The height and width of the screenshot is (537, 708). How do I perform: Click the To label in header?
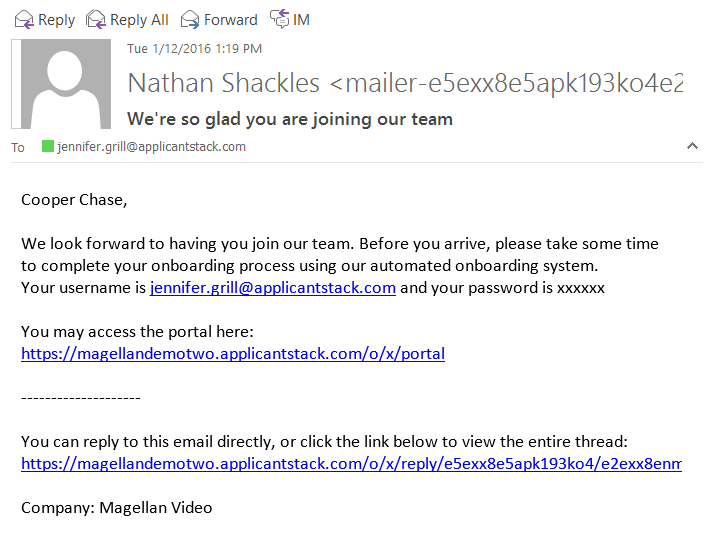pyautogui.click(x=17, y=148)
